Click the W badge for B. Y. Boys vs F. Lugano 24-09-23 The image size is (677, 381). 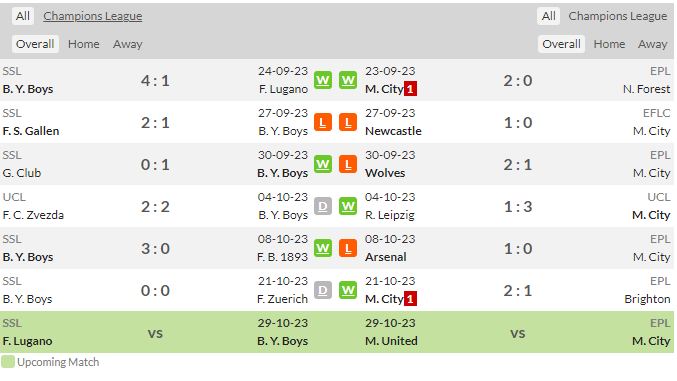(323, 80)
